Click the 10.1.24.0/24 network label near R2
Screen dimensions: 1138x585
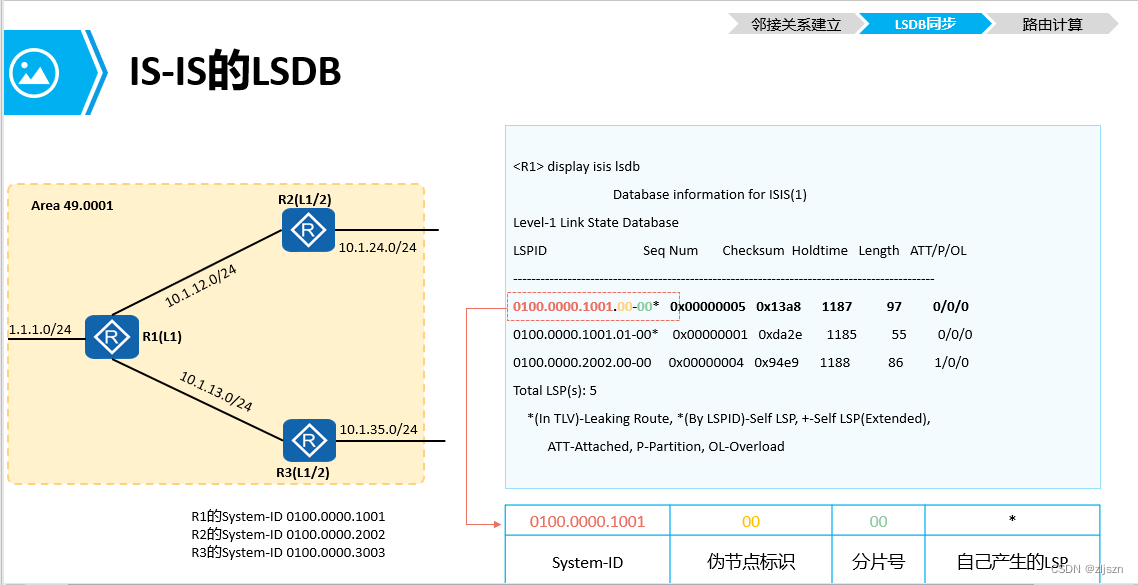377,247
